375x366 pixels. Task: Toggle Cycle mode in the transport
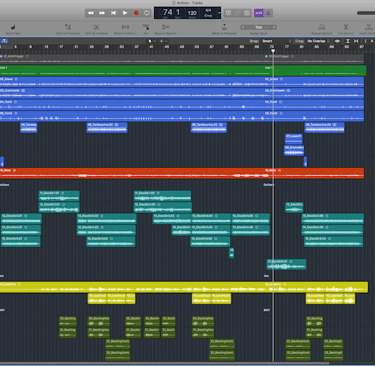pyautogui.click(x=147, y=13)
